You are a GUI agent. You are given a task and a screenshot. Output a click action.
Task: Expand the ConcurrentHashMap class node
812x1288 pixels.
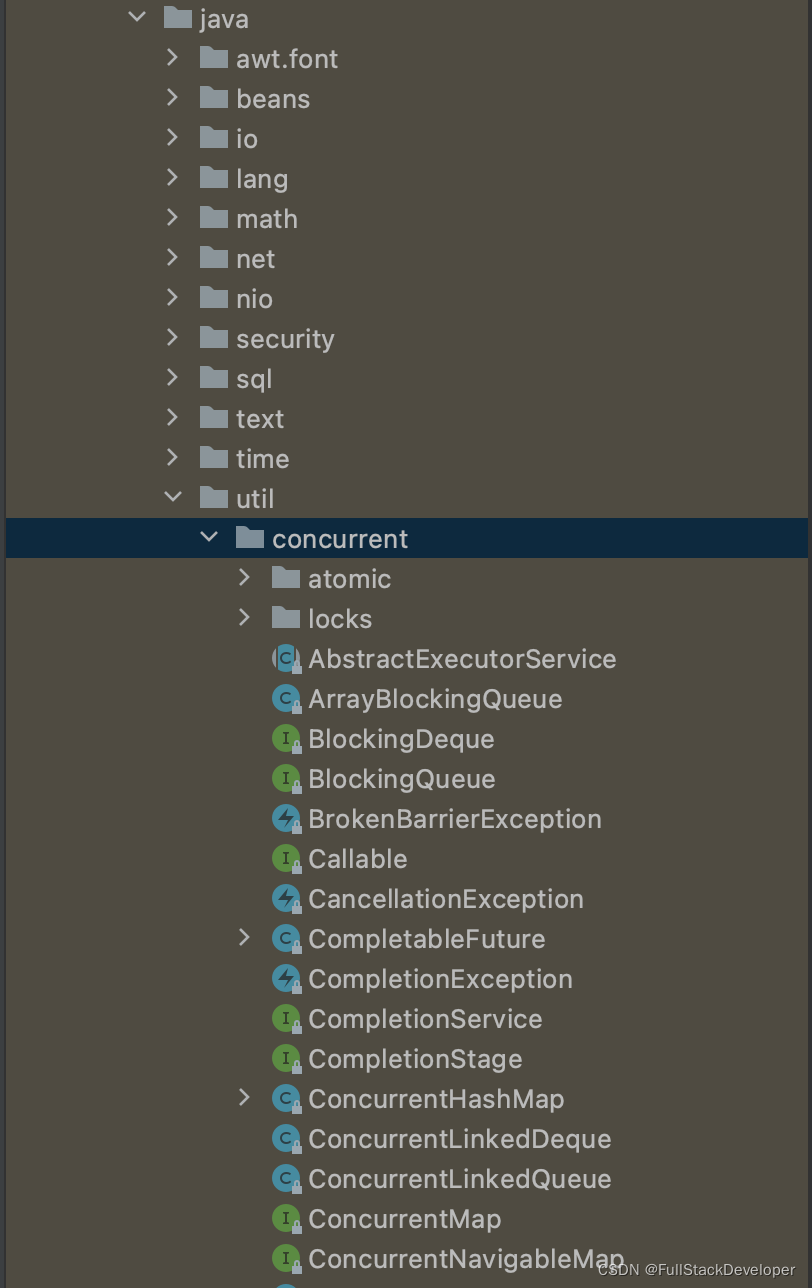tap(245, 1098)
